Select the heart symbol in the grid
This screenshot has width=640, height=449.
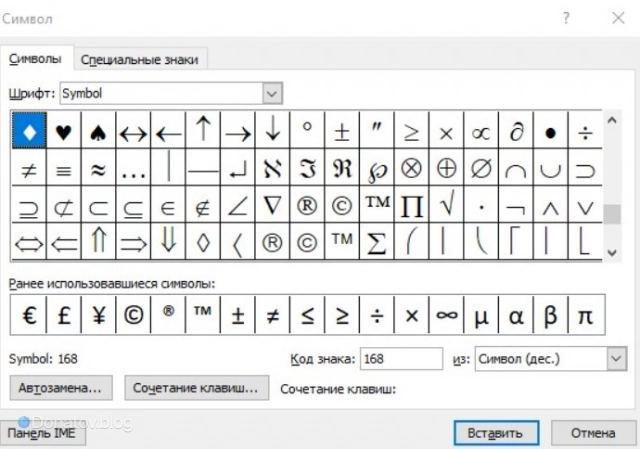click(x=63, y=131)
